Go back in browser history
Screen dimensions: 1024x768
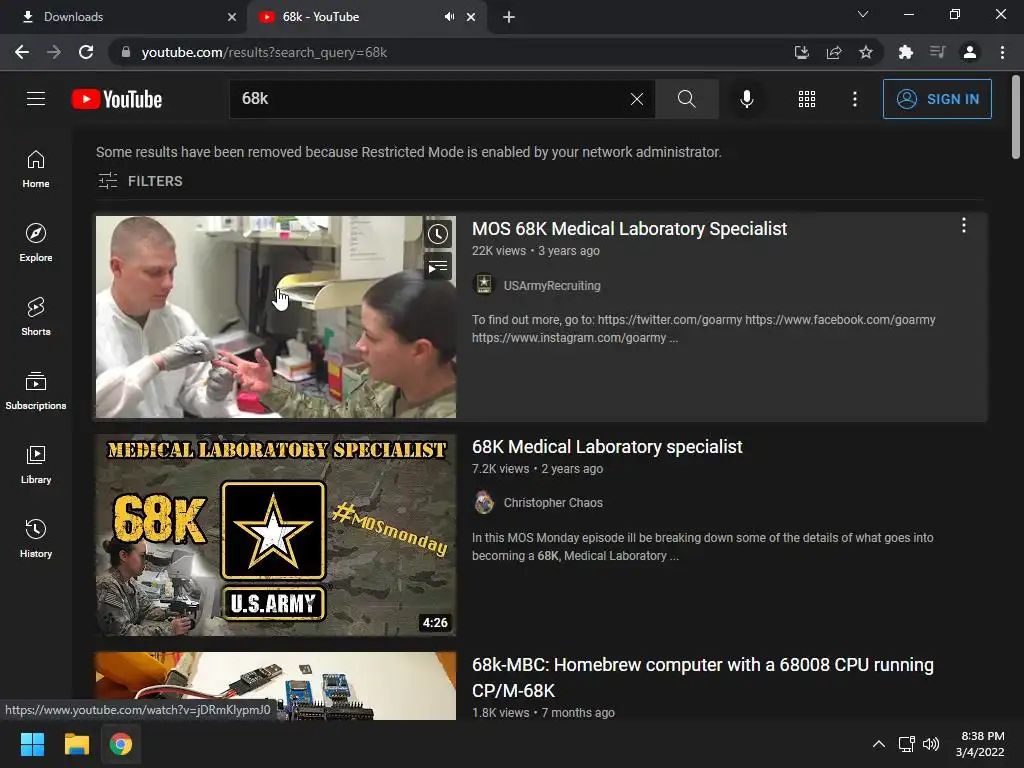click(22, 52)
